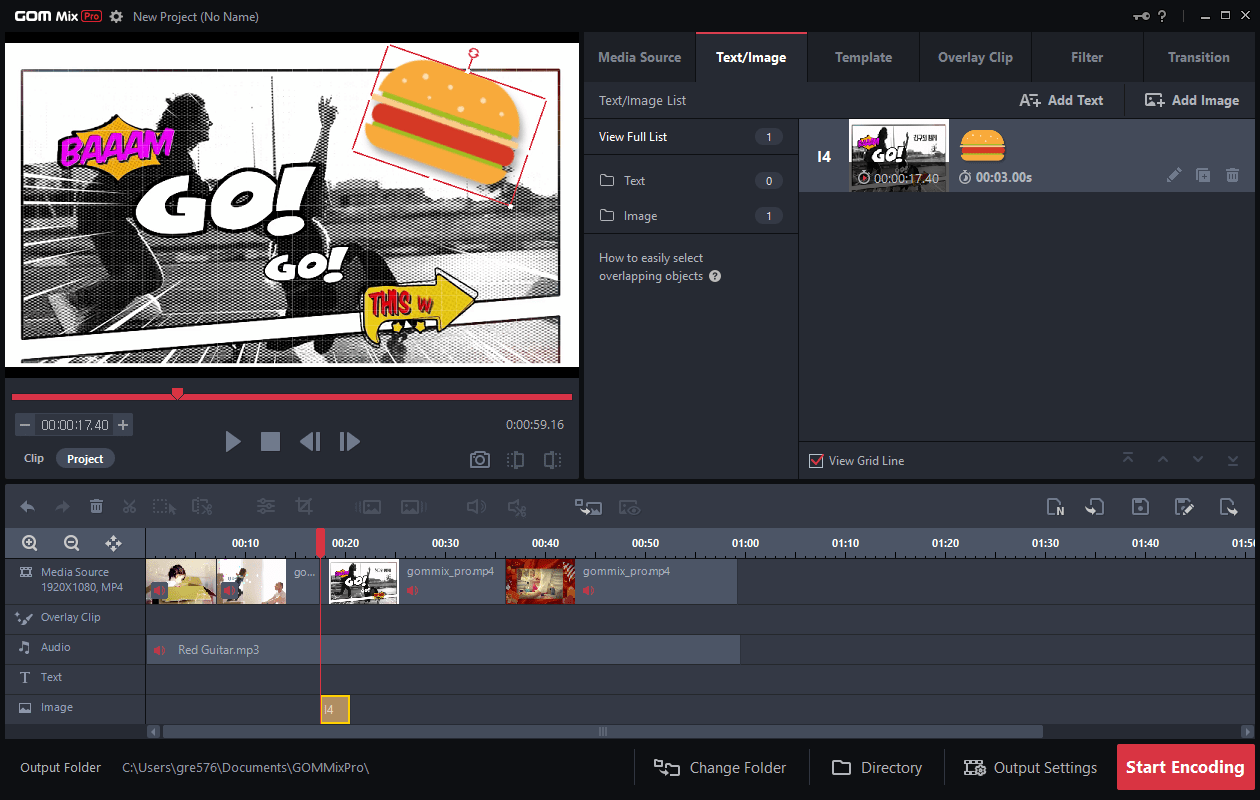
Task: Switch to the Template tab
Action: [862, 57]
